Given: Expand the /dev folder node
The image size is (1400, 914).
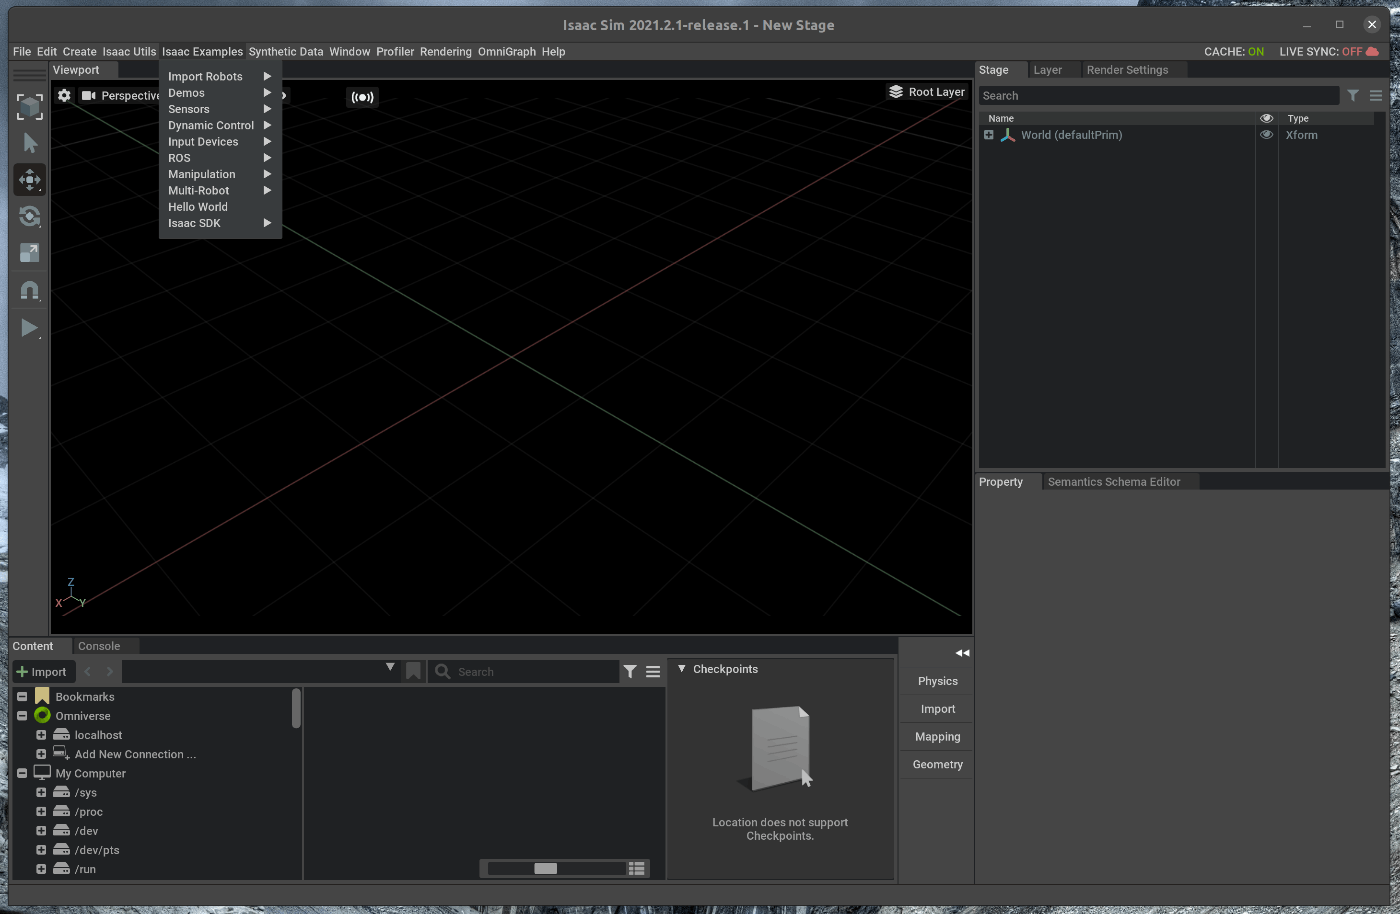Looking at the screenshot, I should (x=41, y=830).
